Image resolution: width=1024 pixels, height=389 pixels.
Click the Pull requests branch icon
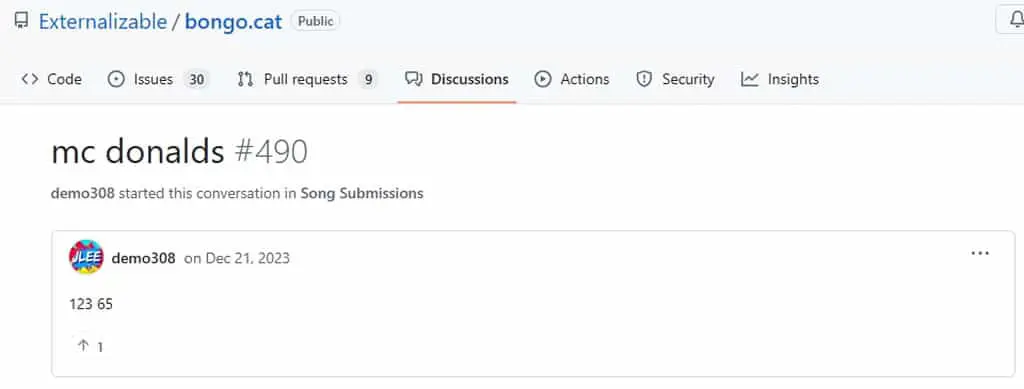245,80
